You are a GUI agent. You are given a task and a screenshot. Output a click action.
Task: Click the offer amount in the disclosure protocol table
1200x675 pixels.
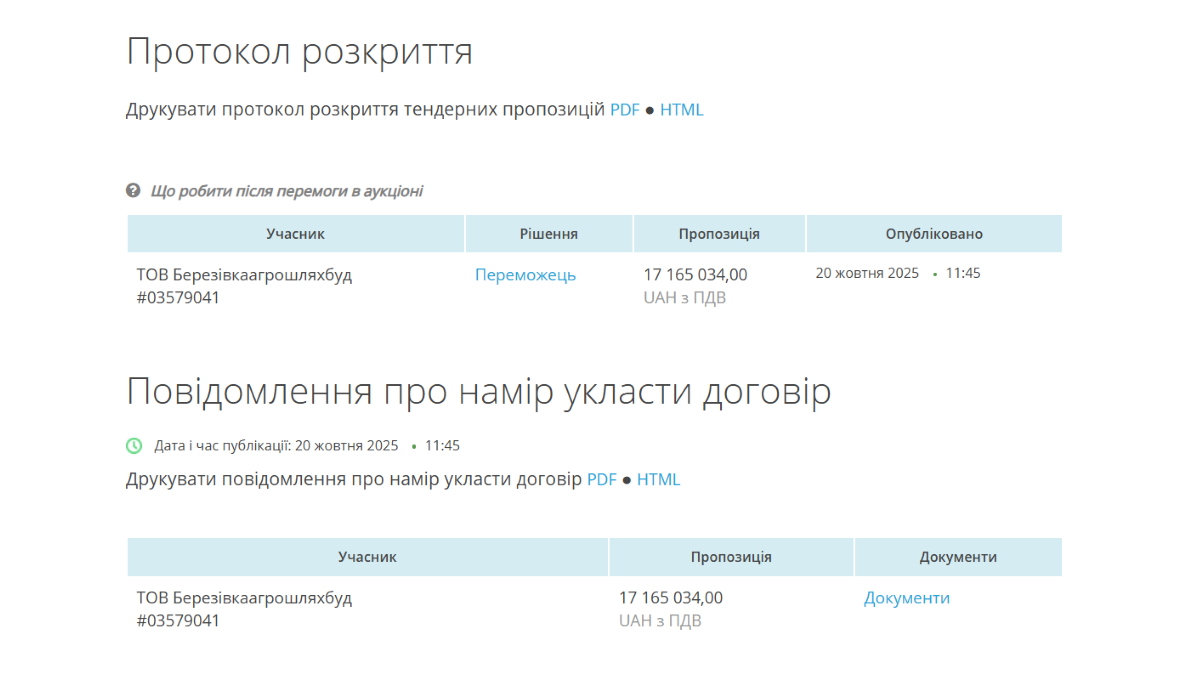(695, 275)
